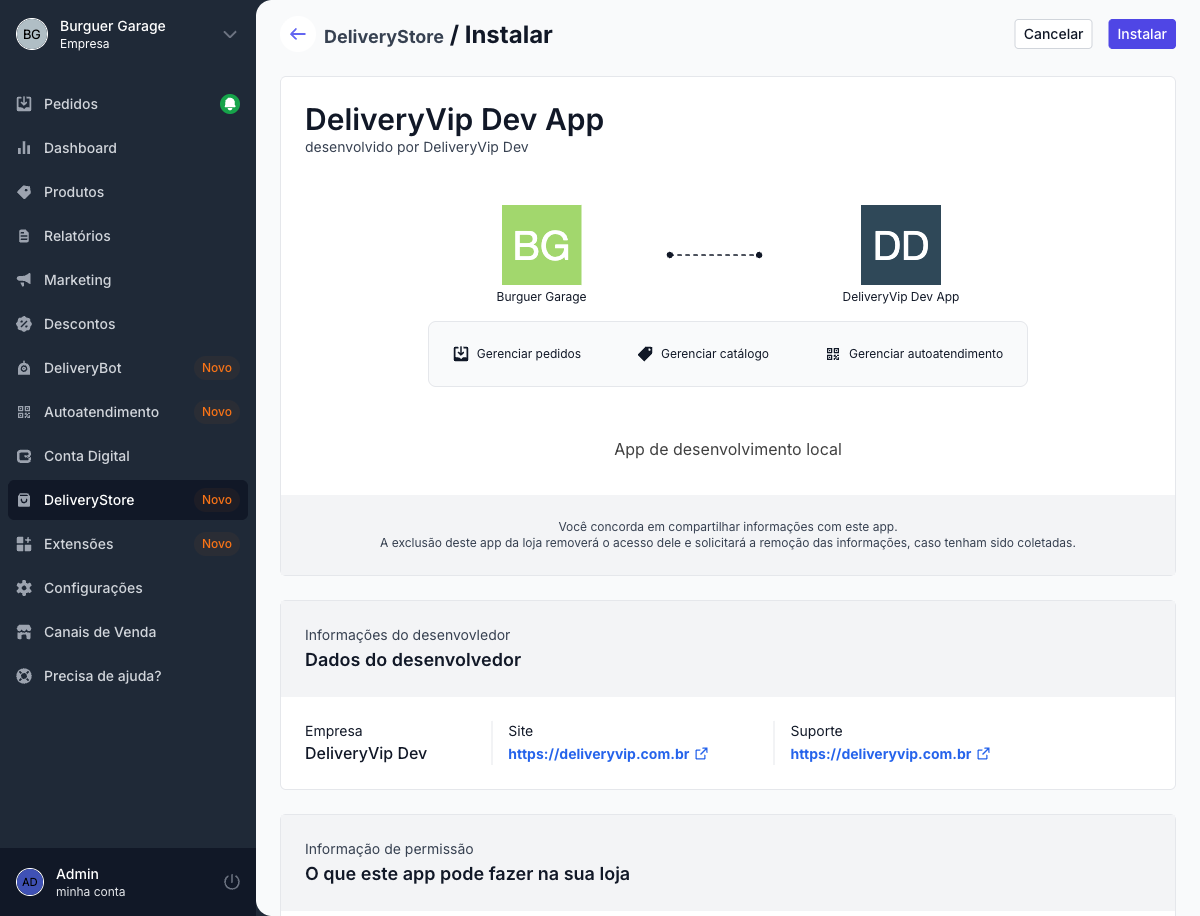Open DeliveryBot in the sidebar
The image size is (1200, 916).
(x=128, y=368)
